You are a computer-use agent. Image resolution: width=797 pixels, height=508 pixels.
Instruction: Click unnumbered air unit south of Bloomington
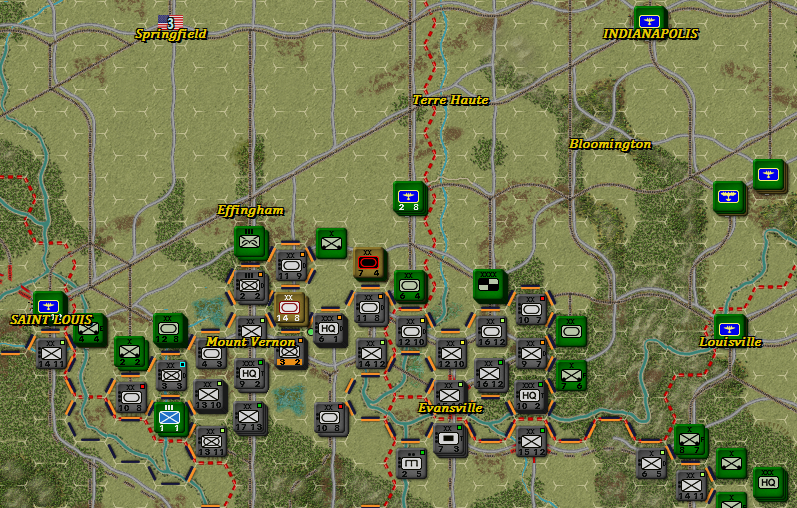pos(728,197)
